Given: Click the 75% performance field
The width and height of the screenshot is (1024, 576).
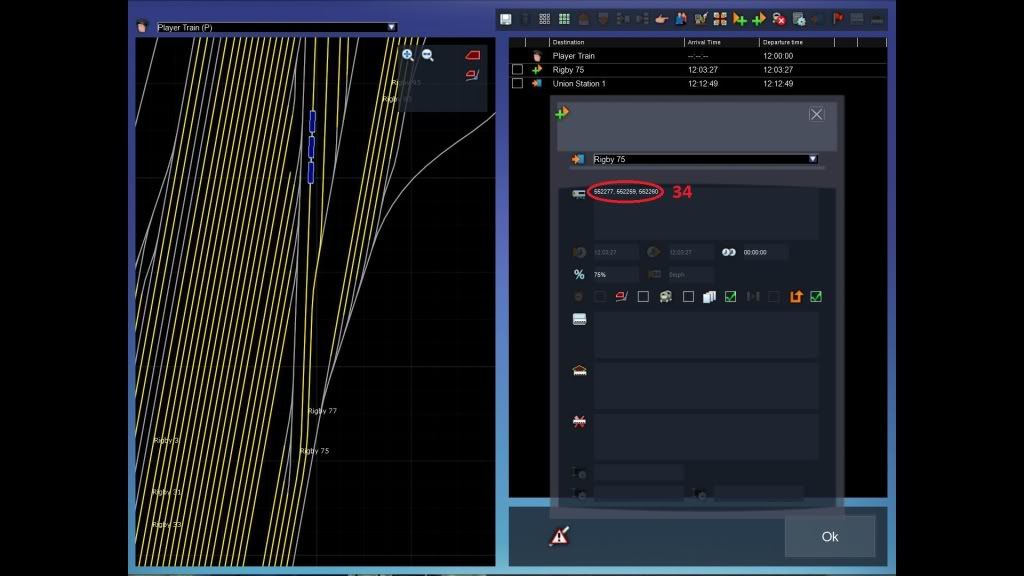Looking at the screenshot, I should [615, 274].
